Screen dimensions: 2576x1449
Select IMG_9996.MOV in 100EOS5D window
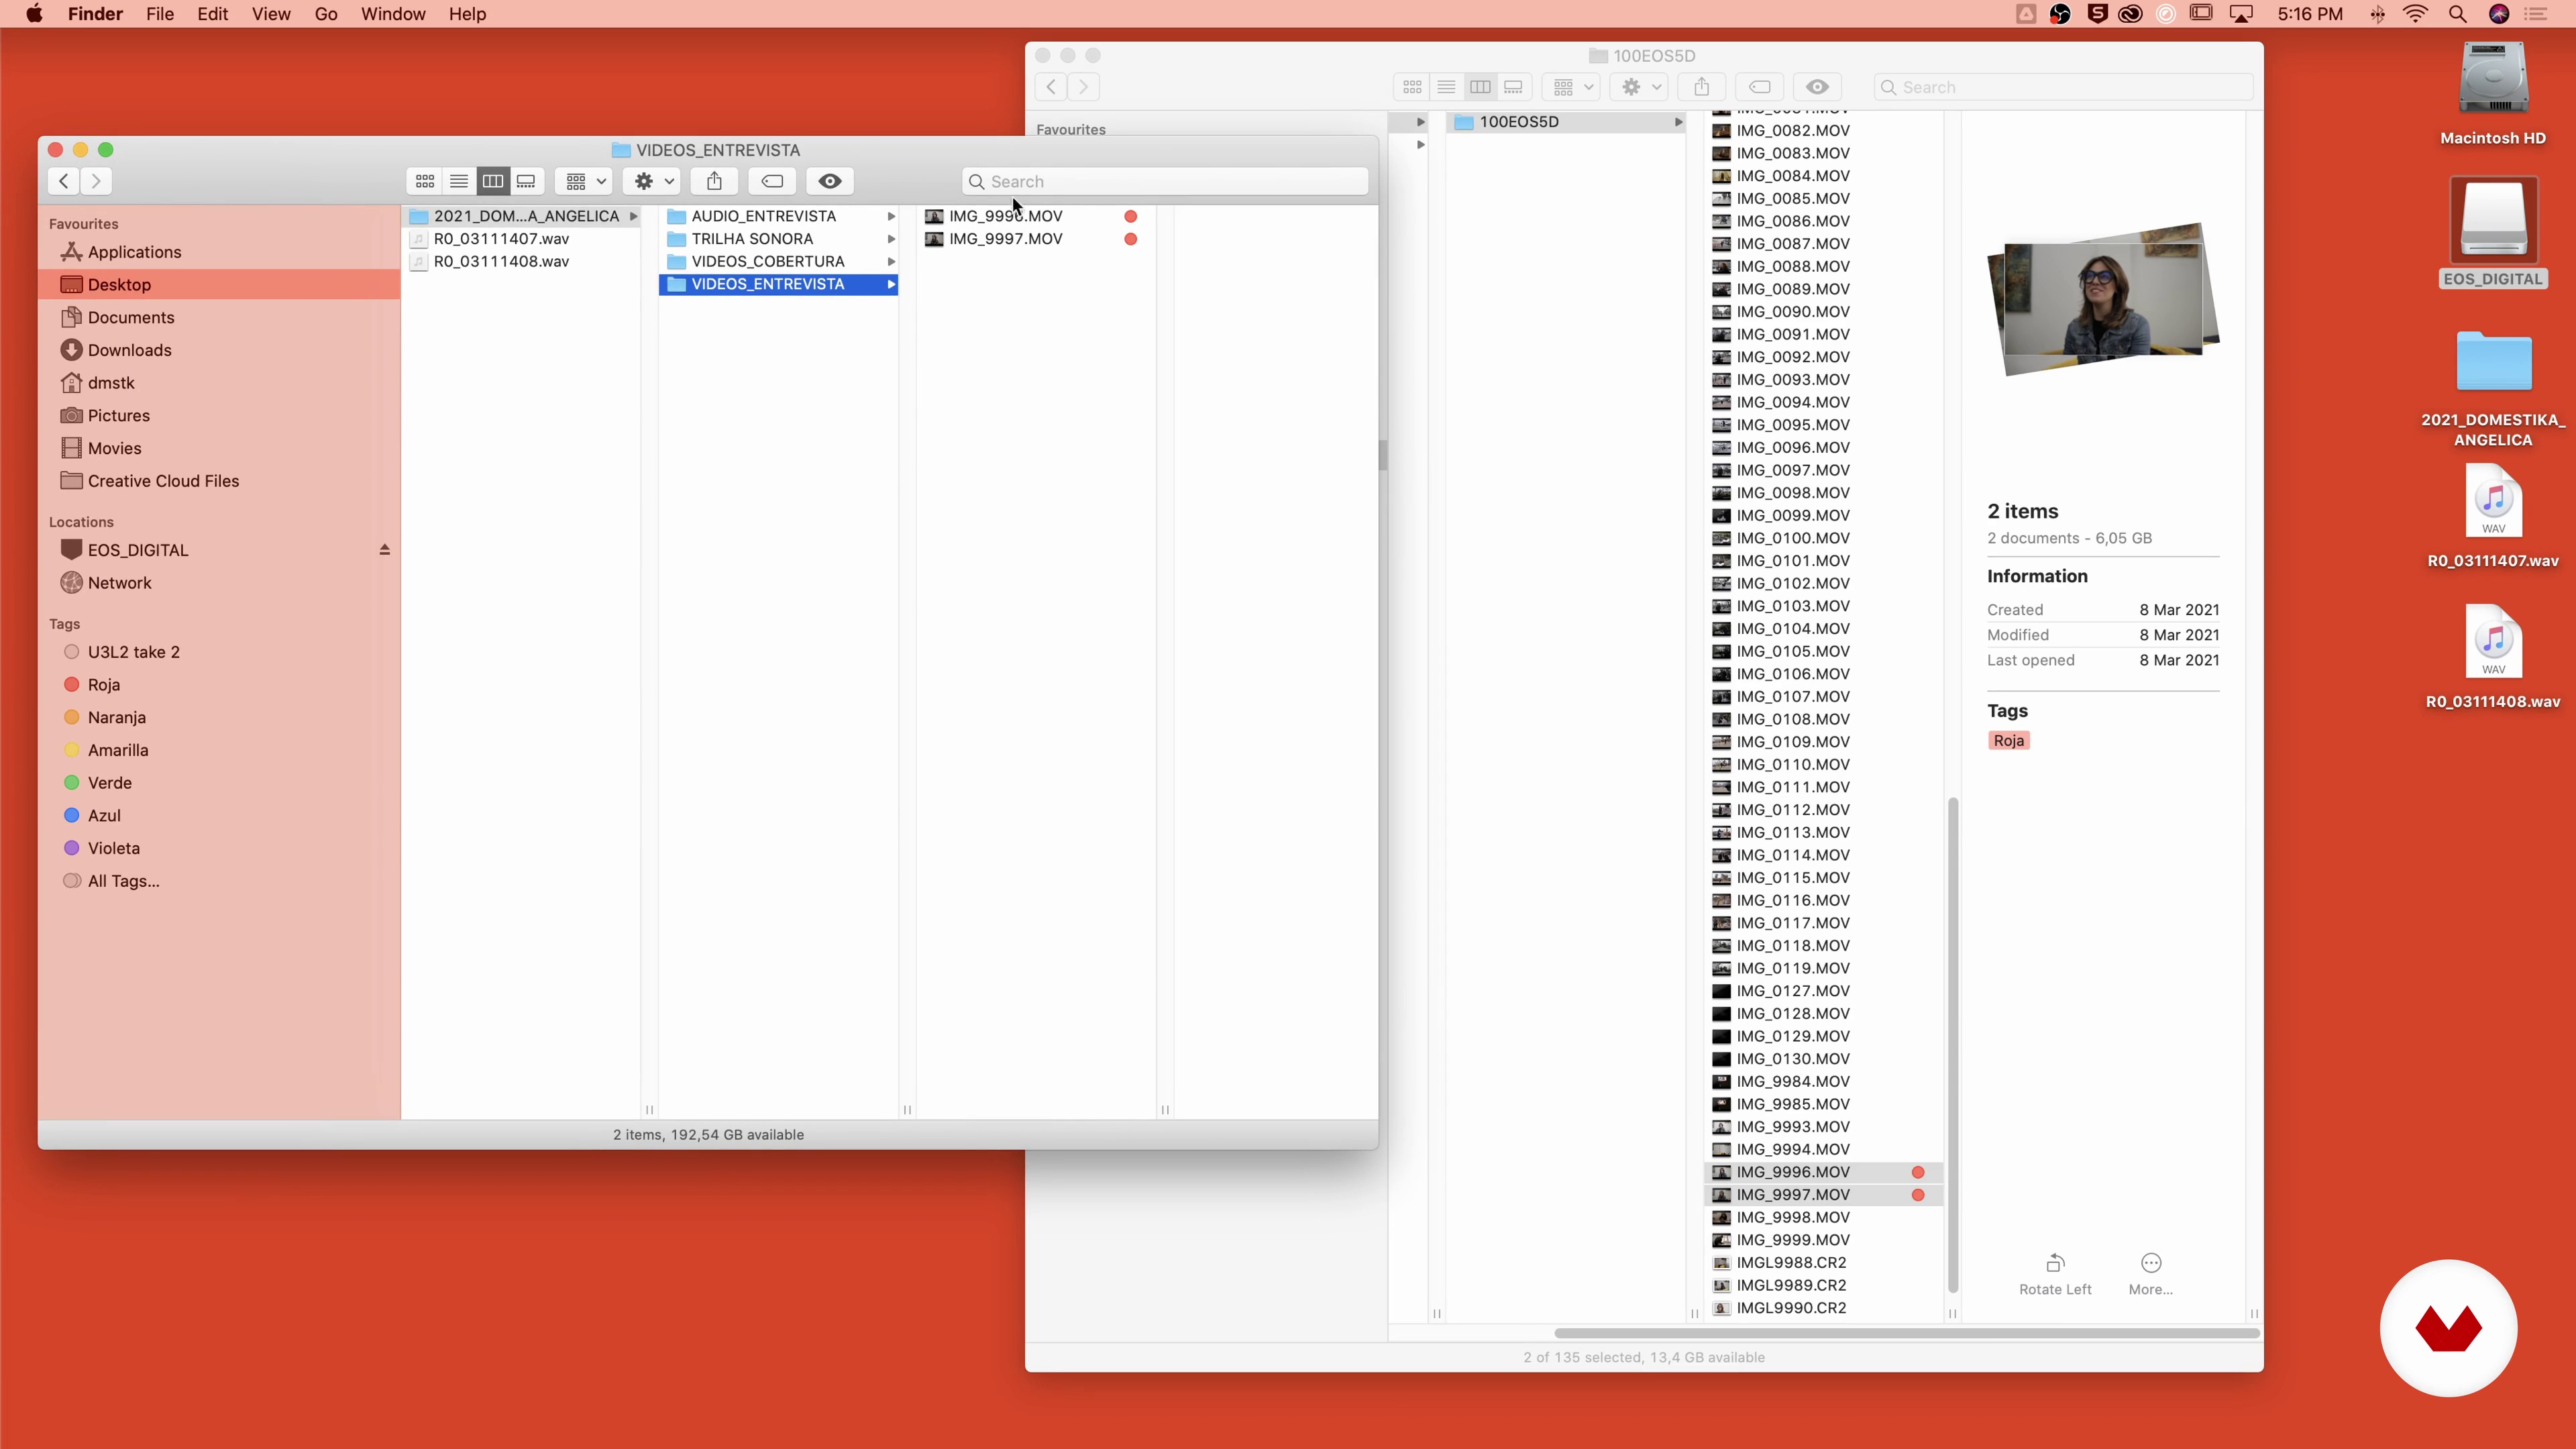(x=1824, y=1172)
